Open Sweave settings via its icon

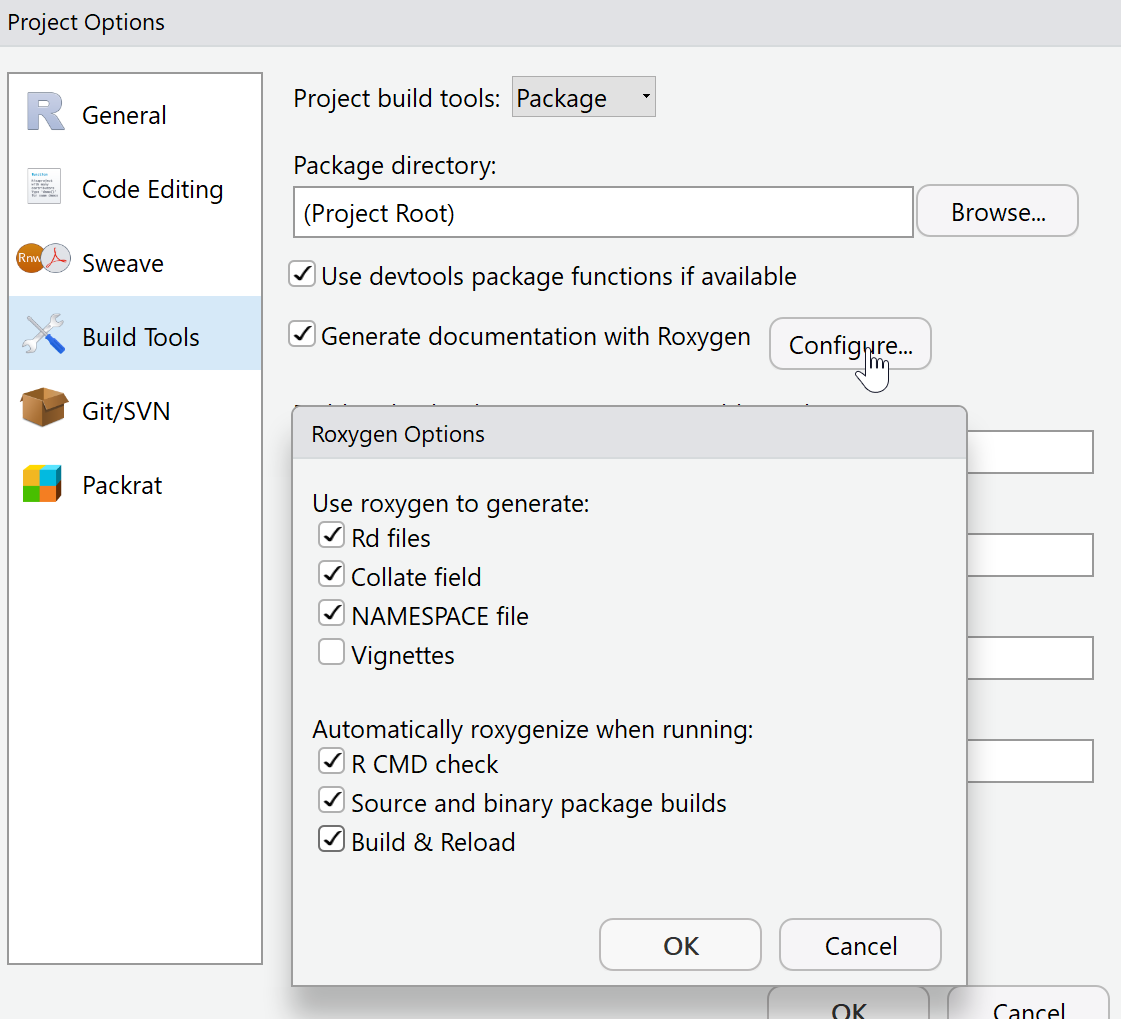pos(42,261)
